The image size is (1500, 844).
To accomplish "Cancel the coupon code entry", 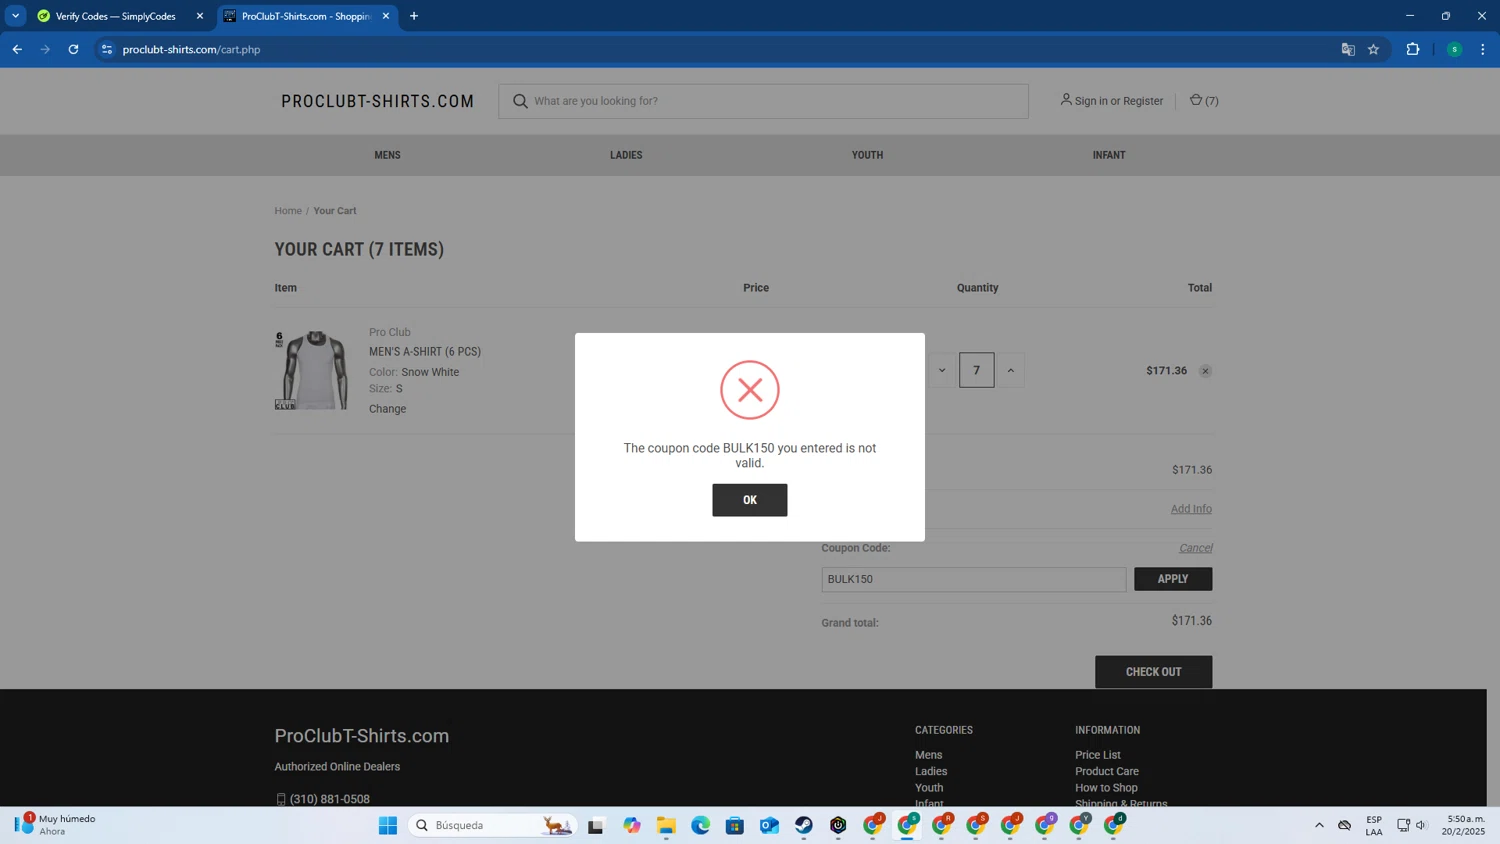I will point(1195,548).
